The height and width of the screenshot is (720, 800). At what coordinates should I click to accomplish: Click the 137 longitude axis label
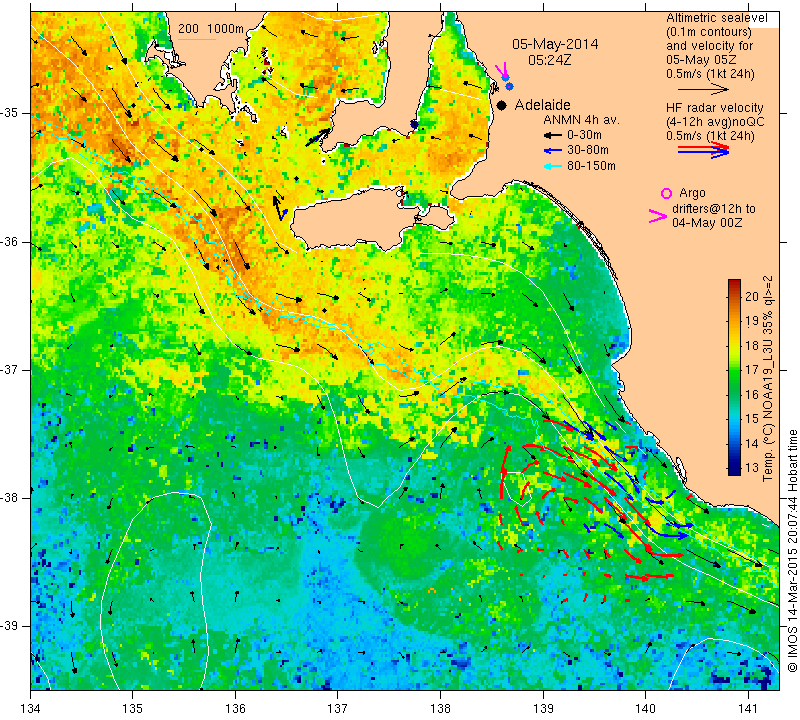[338, 709]
